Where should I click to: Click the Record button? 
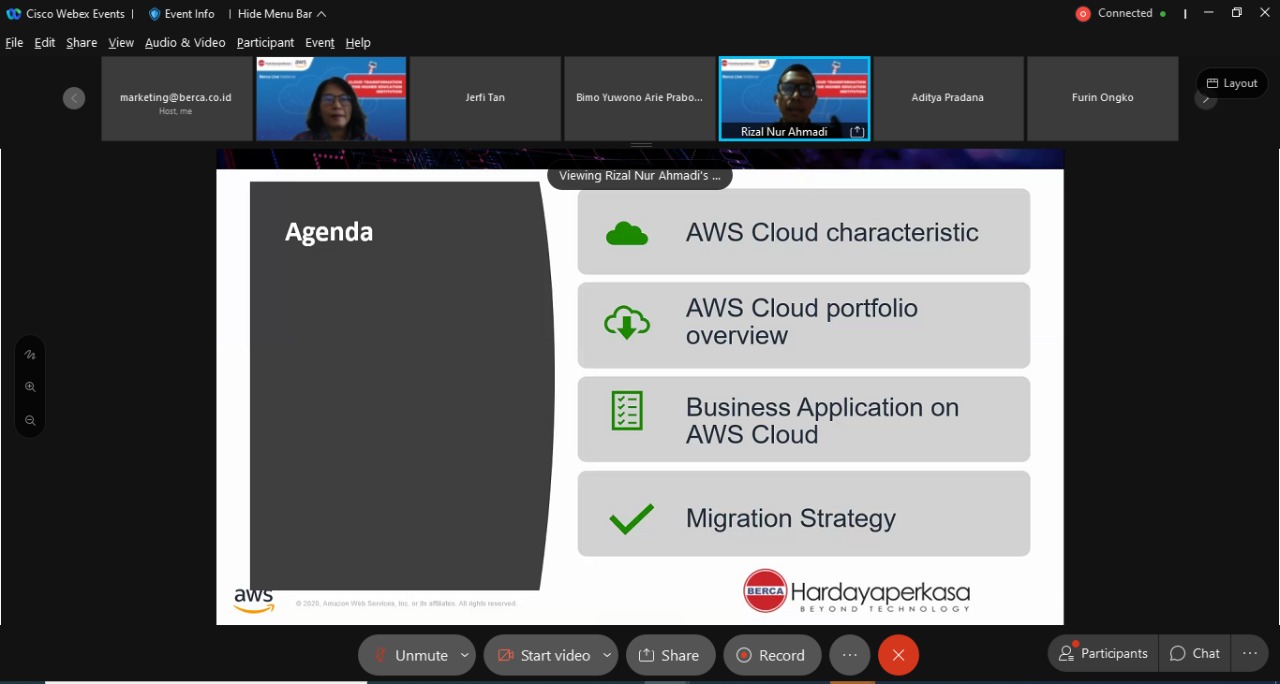pos(772,655)
